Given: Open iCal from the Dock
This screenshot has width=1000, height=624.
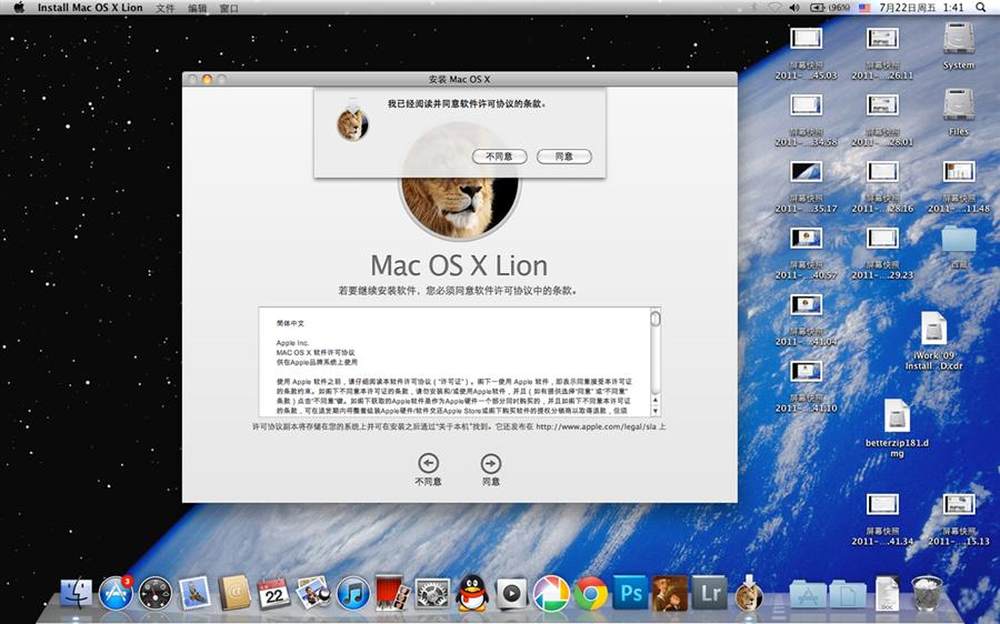Looking at the screenshot, I should 274,594.
